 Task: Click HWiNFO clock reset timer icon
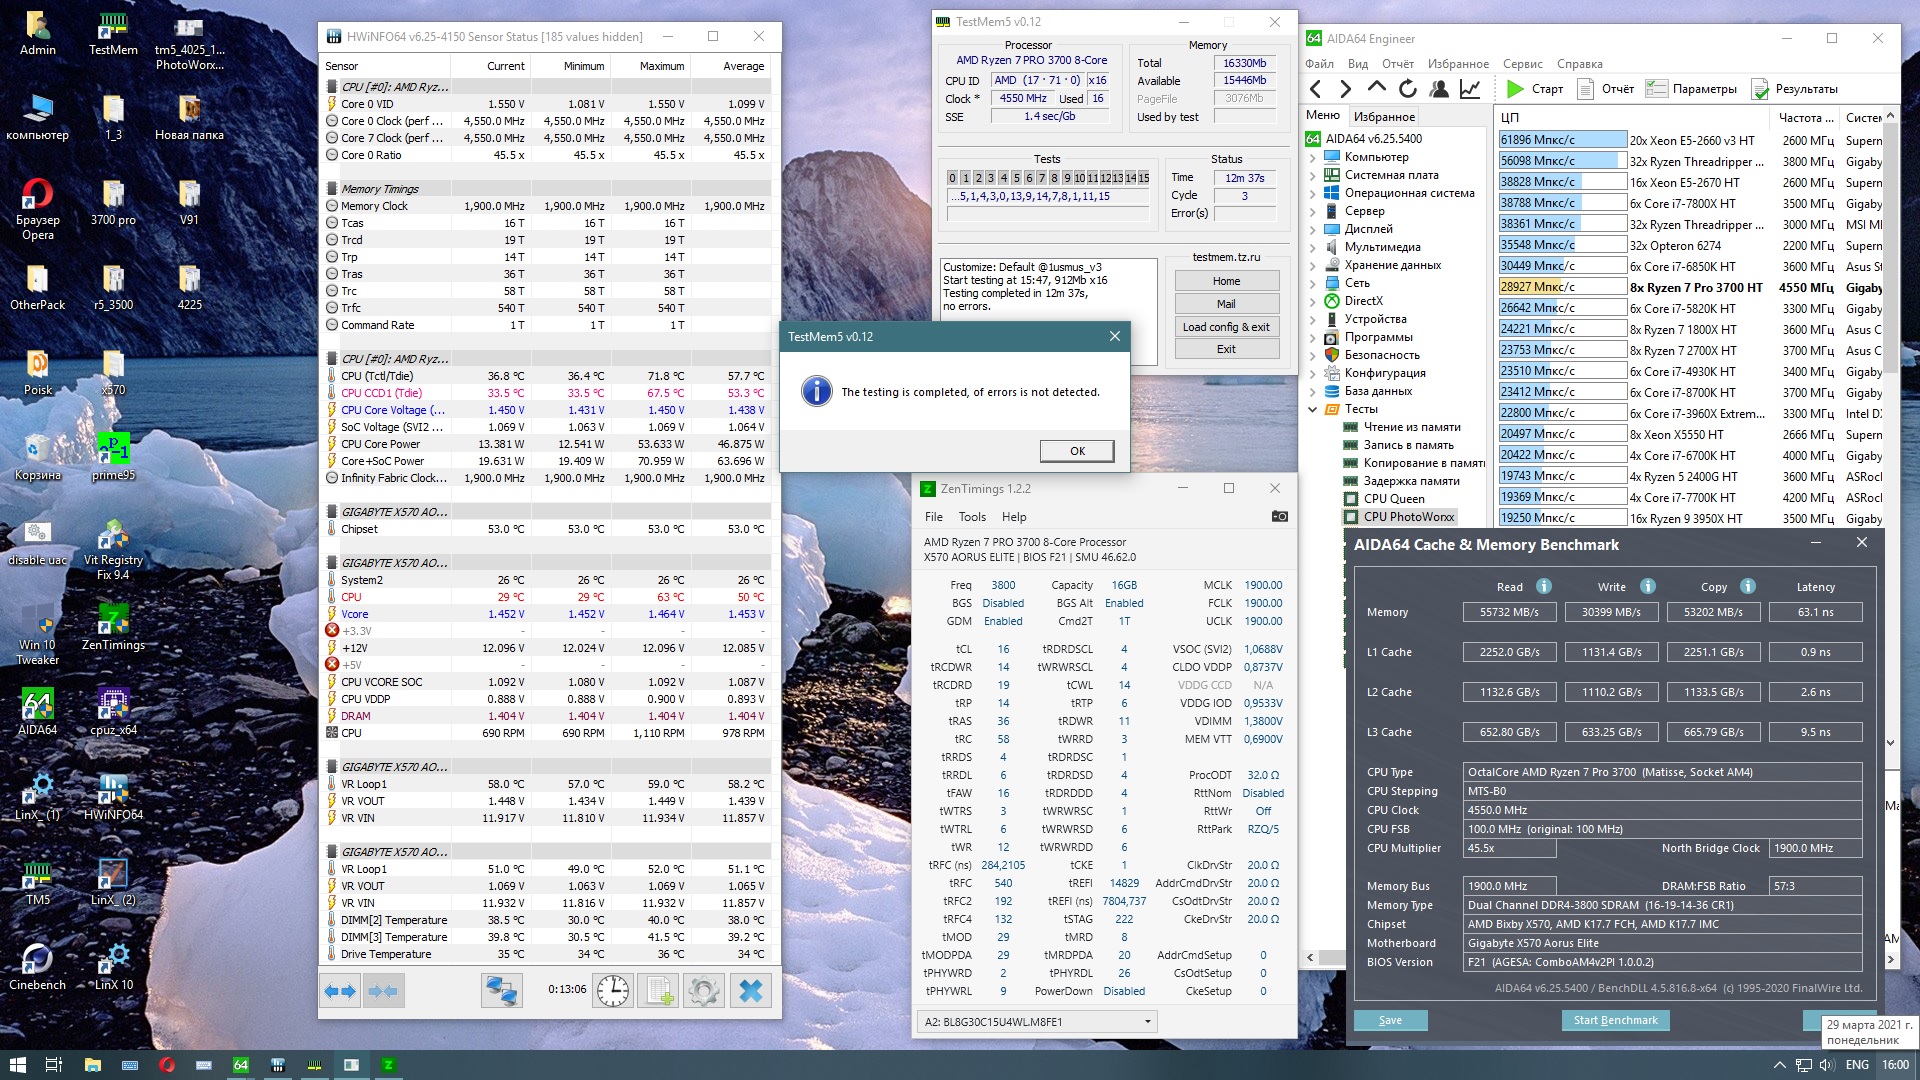(x=613, y=991)
